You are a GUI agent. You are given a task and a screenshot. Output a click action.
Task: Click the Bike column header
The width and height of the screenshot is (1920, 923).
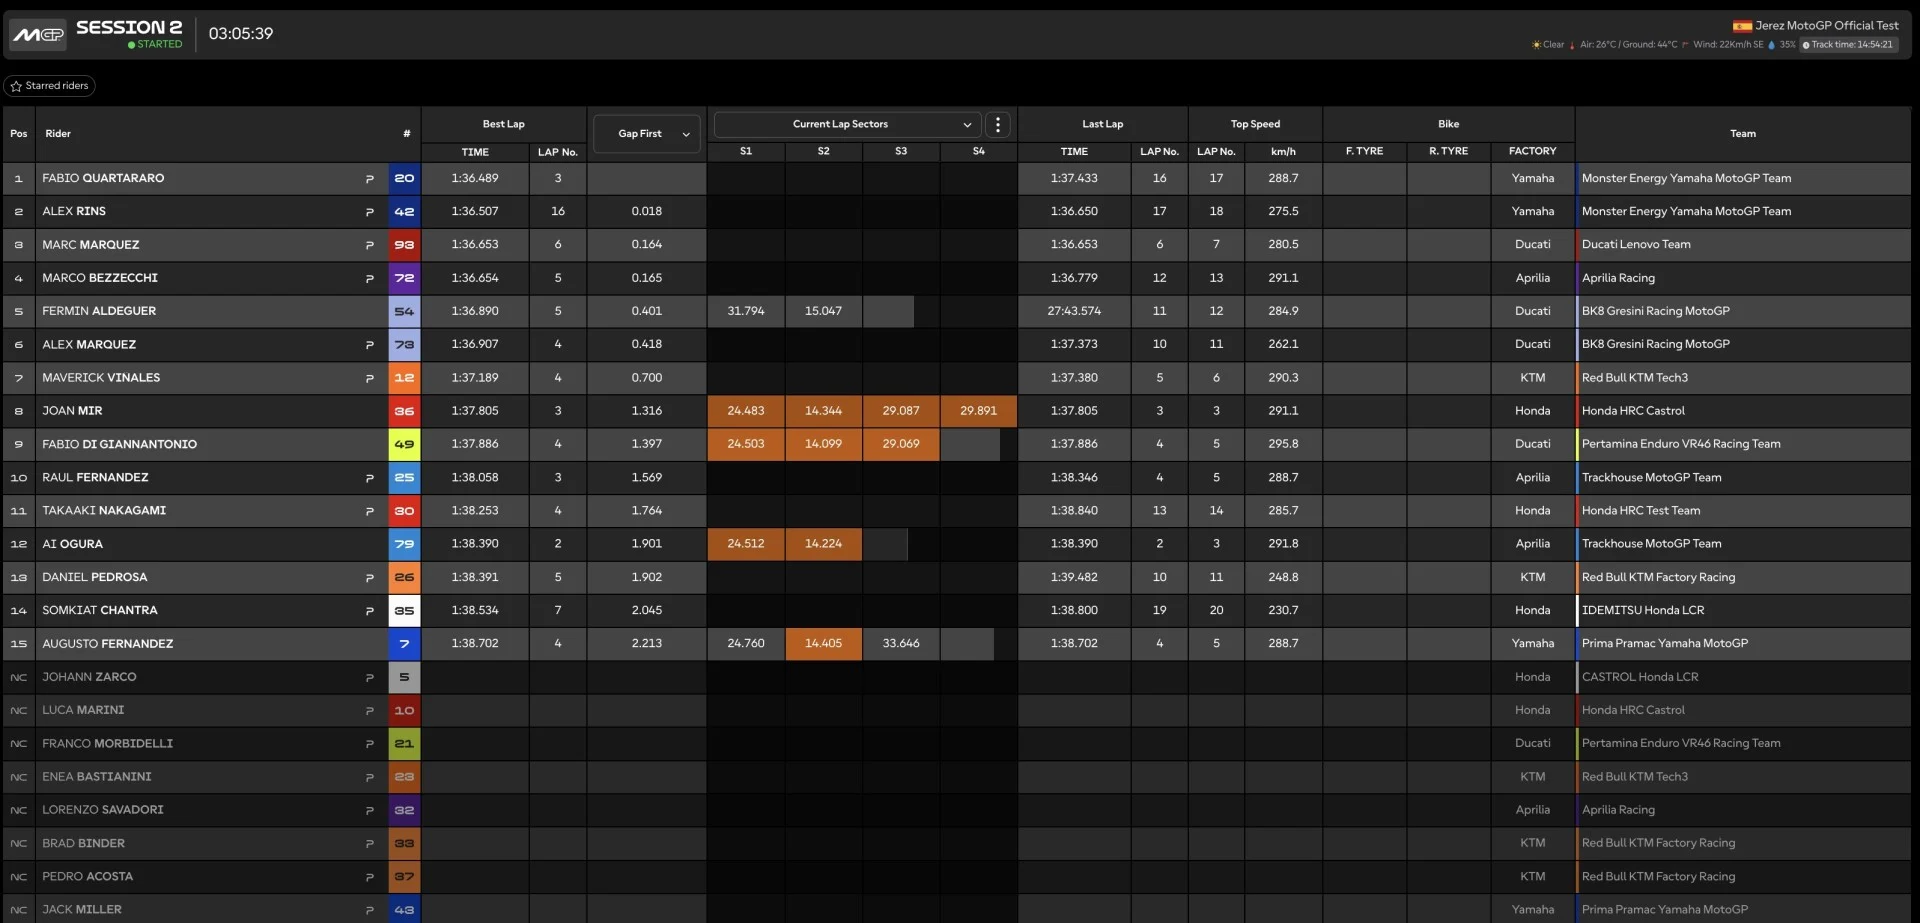[x=1448, y=124]
